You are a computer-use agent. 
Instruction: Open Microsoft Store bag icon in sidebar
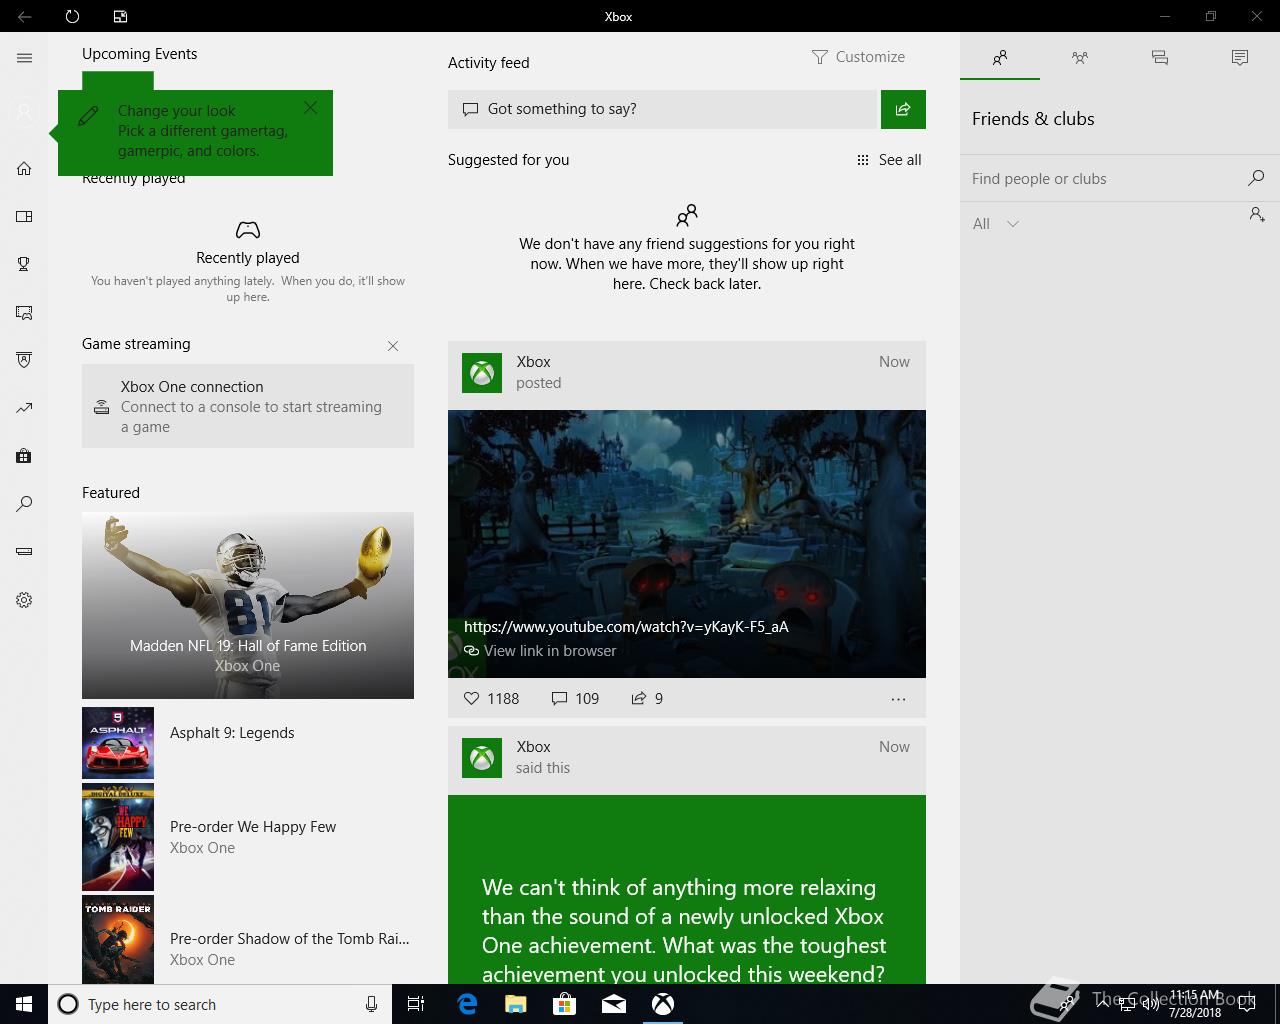click(x=24, y=456)
